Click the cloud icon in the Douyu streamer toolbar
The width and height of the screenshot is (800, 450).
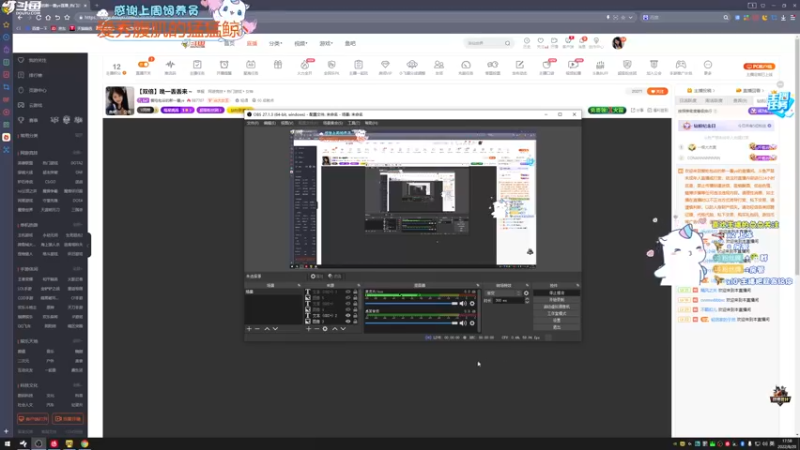[x=412, y=65]
